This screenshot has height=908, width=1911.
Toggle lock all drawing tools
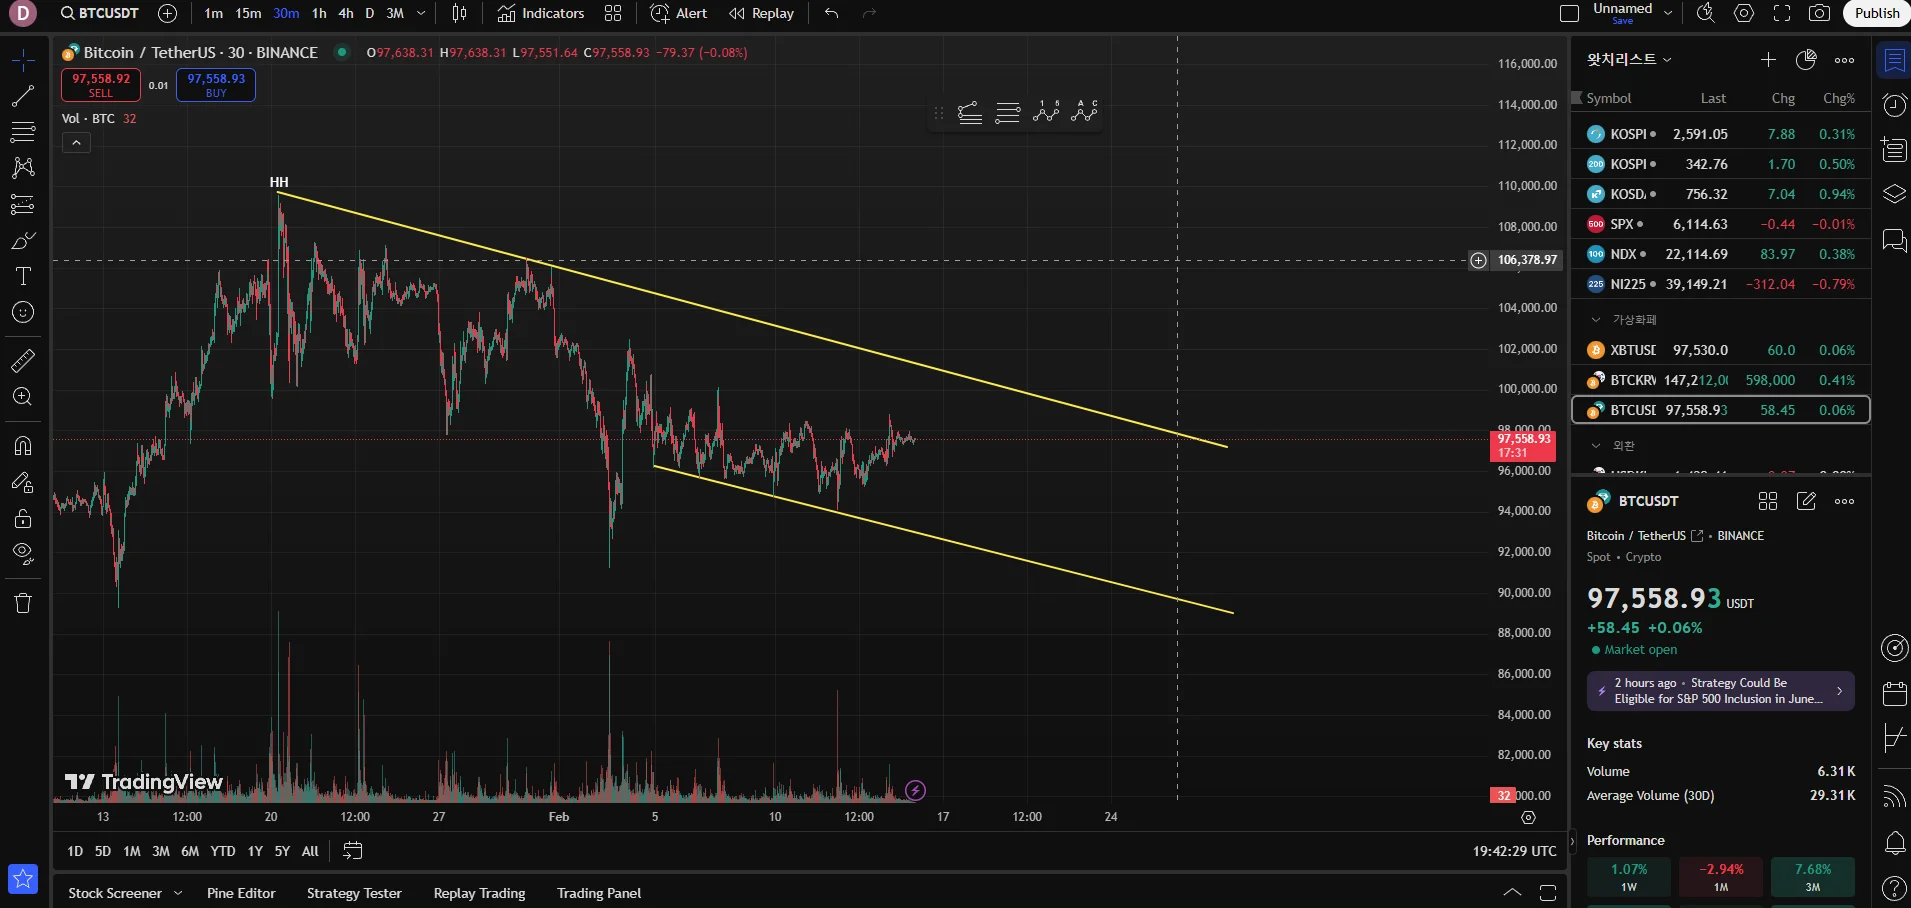pyautogui.click(x=23, y=519)
